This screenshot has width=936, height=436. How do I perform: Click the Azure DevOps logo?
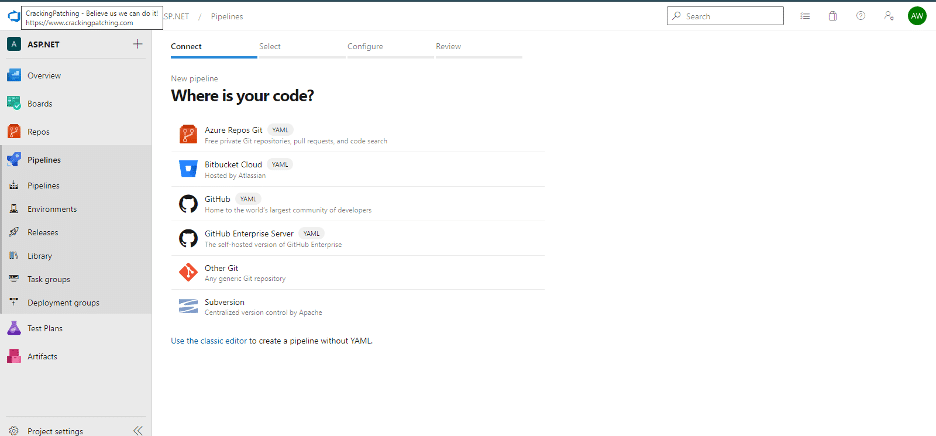(x=14, y=16)
